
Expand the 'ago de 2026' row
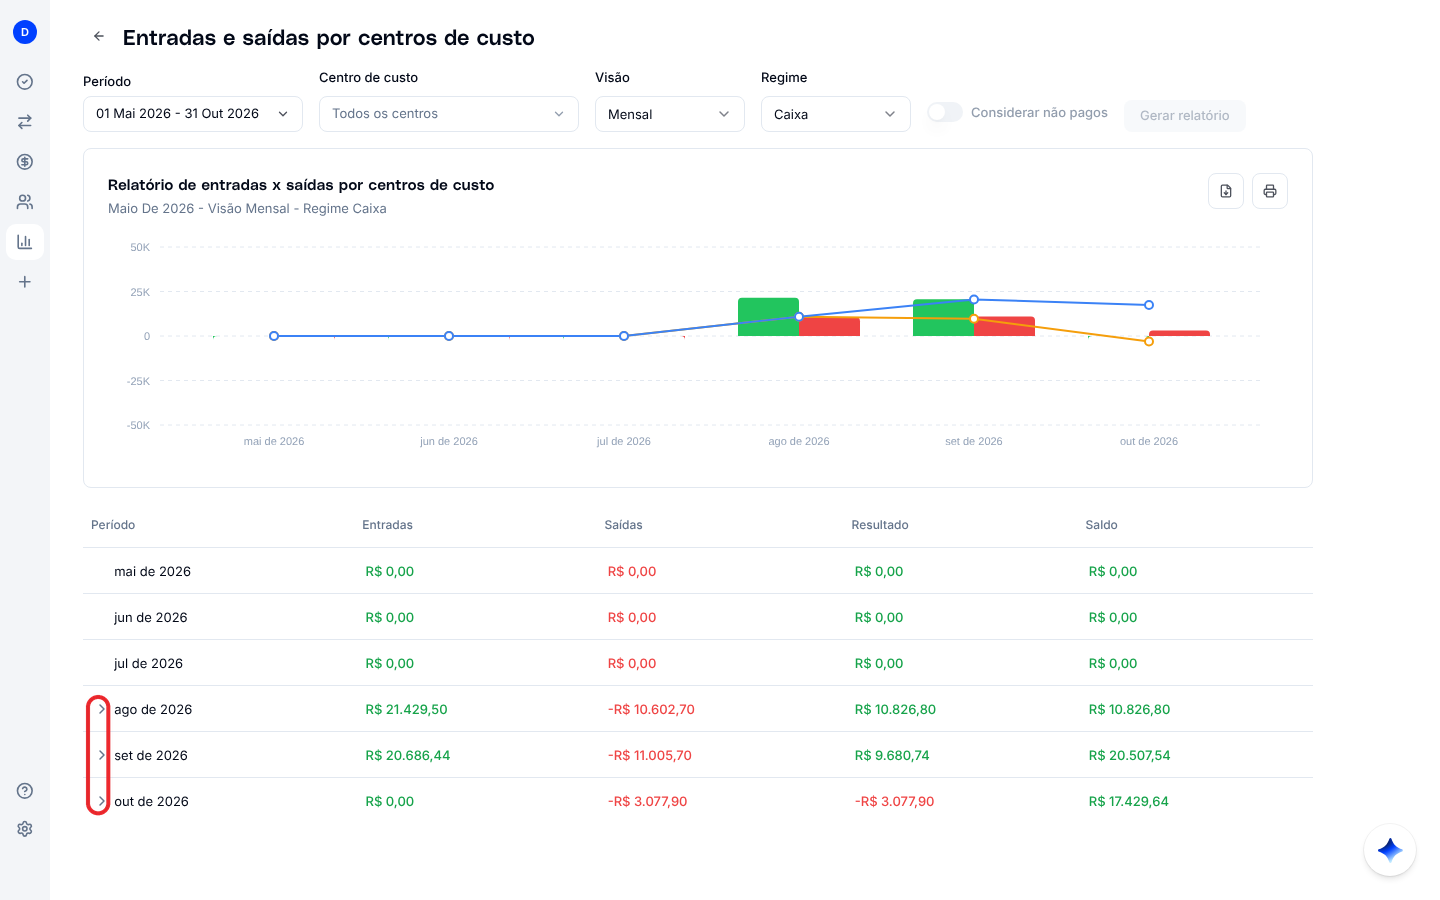[101, 709]
